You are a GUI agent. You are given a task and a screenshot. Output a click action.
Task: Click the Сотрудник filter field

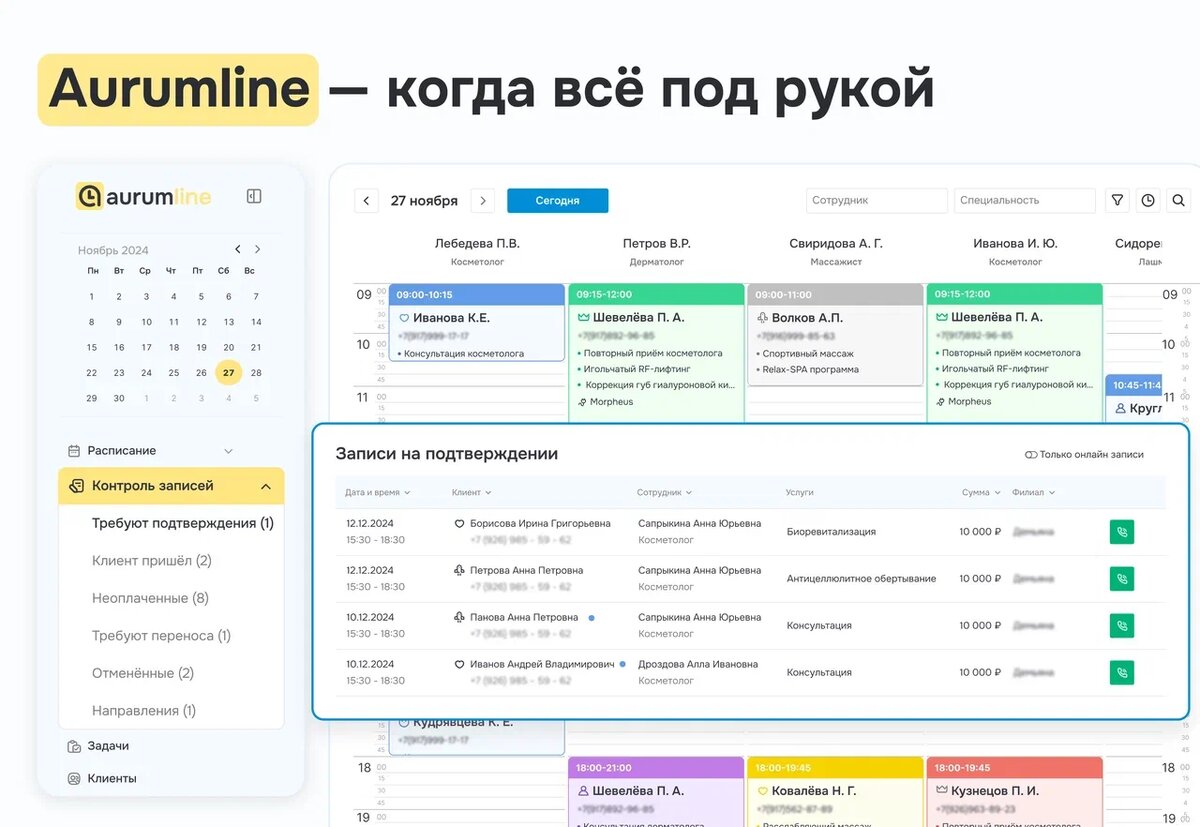point(877,200)
